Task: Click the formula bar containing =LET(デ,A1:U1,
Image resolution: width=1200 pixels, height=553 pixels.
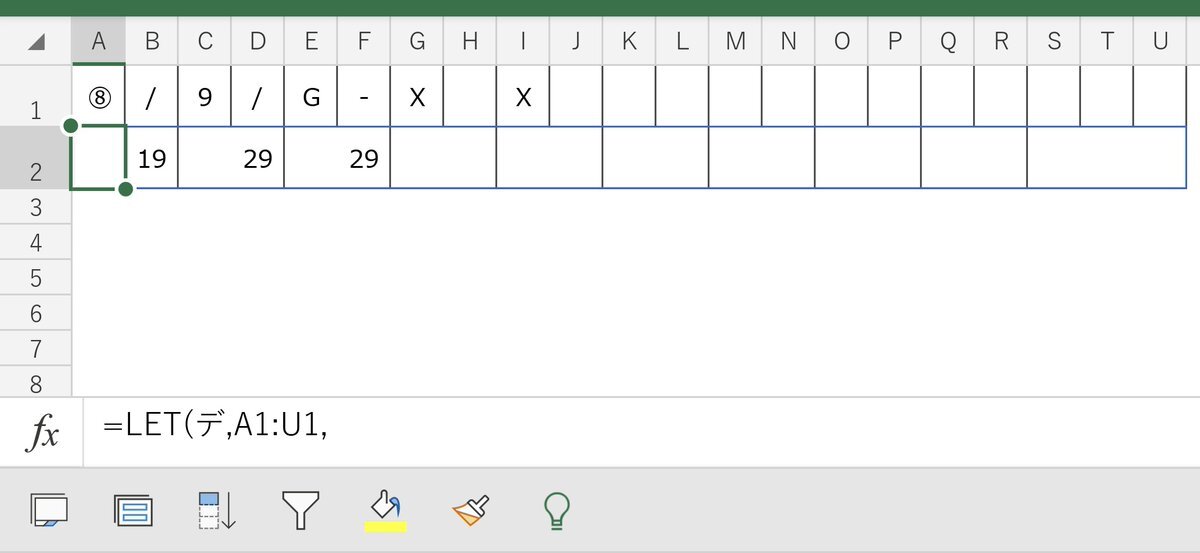Action: [x=642, y=433]
